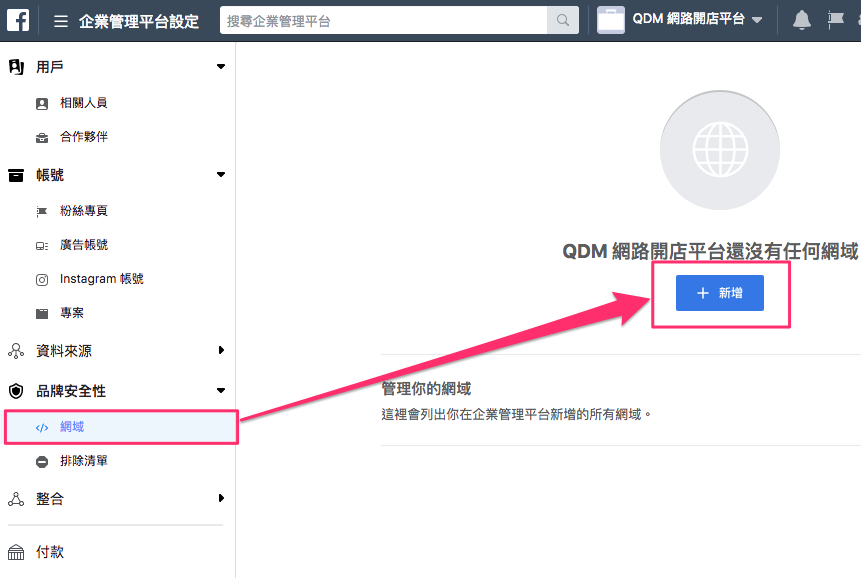Click the 合作夥伴 briefcase icon
Viewport: 861px width, 578px height.
[42, 138]
